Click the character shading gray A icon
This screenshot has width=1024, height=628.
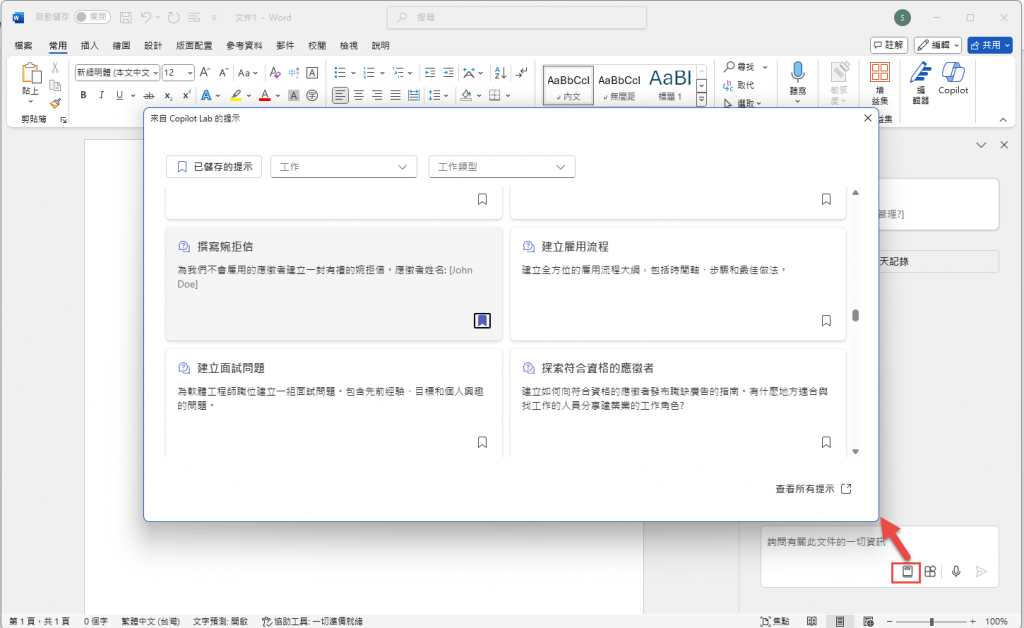294,95
